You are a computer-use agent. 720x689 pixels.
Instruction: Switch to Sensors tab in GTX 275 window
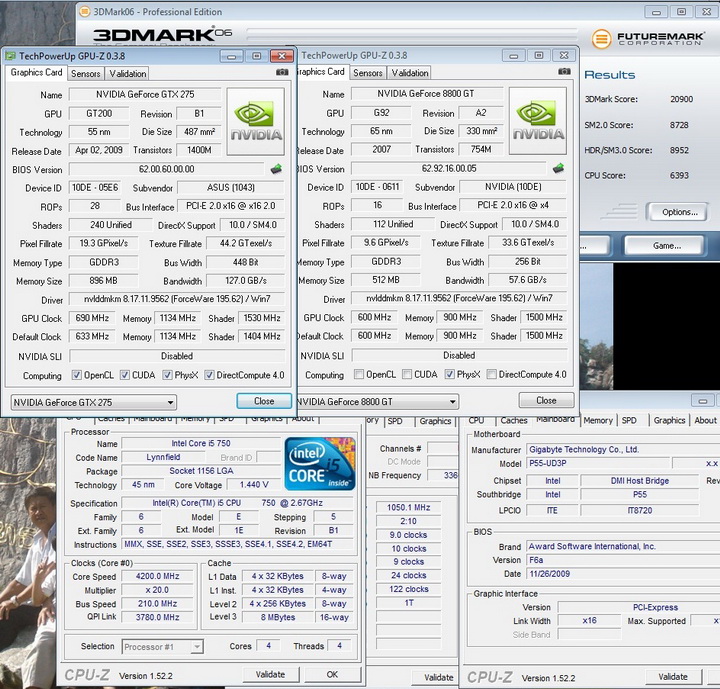click(85, 73)
